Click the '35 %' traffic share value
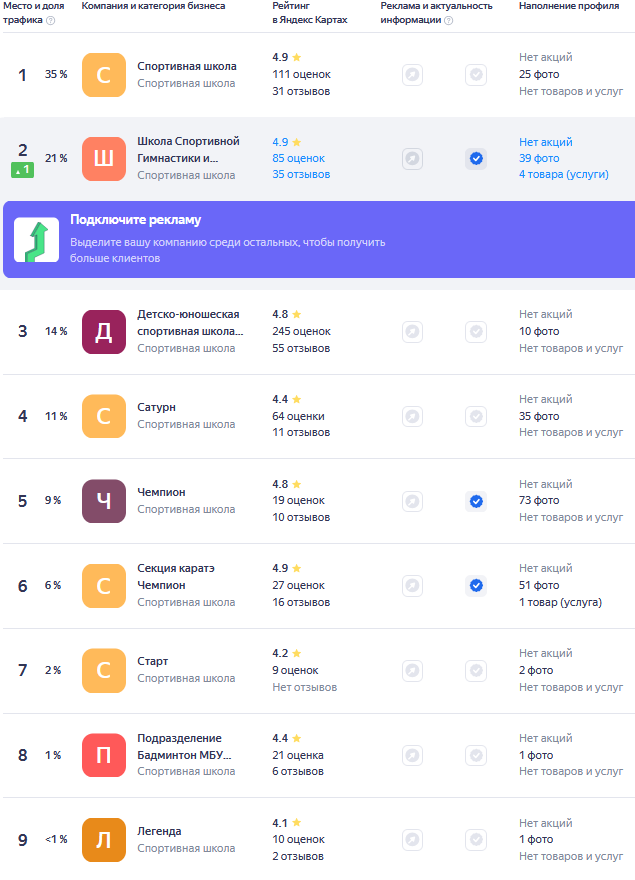This screenshot has height=880, width=635. (56, 74)
